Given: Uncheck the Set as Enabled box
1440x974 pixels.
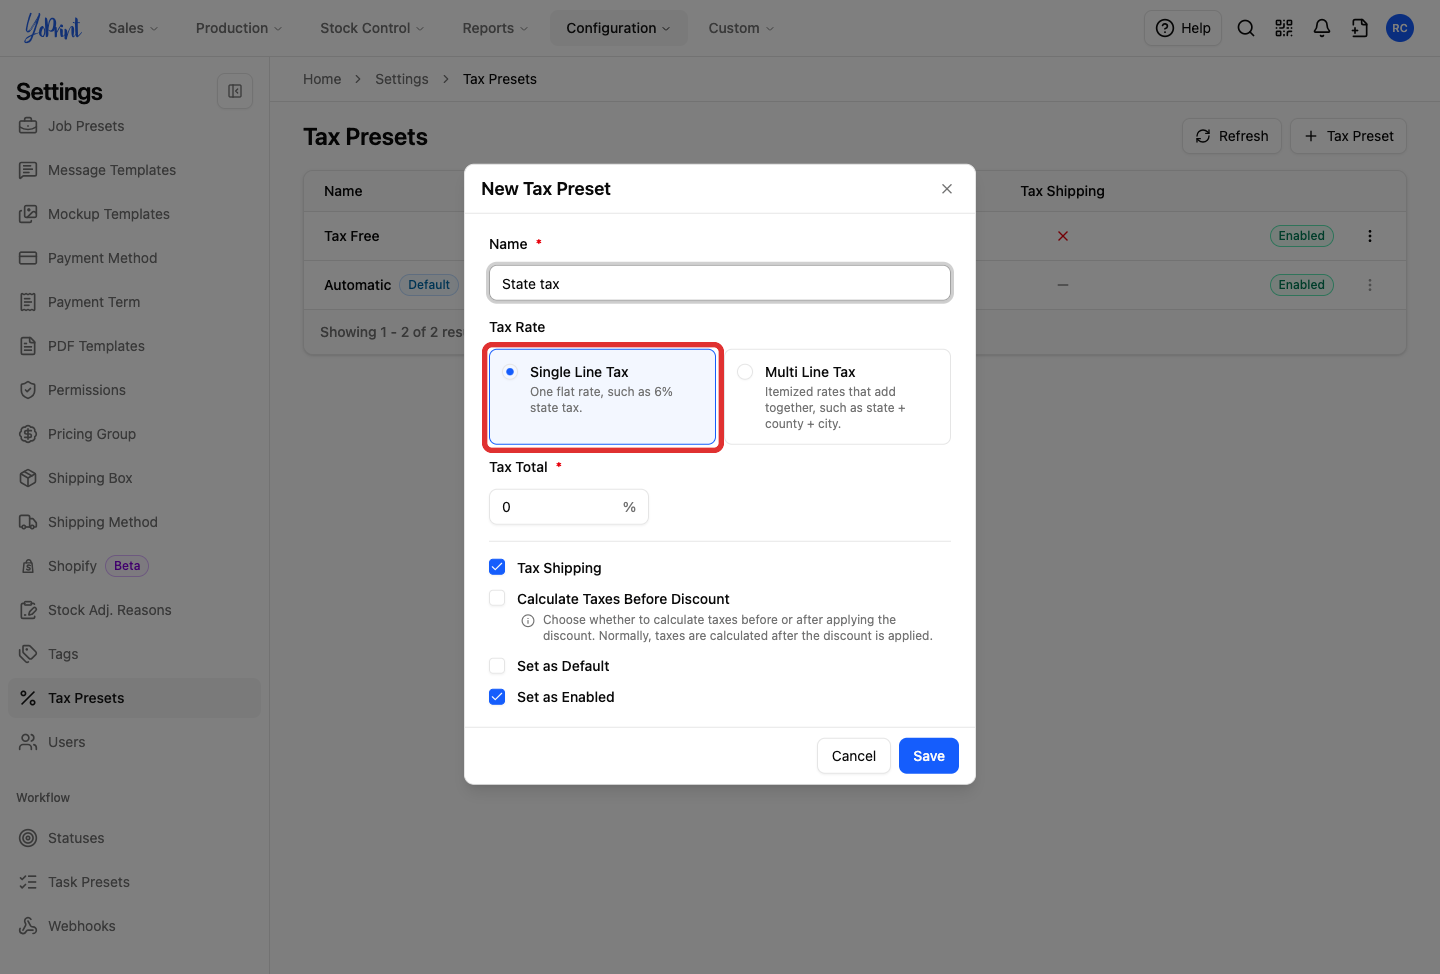Looking at the screenshot, I should tap(497, 697).
